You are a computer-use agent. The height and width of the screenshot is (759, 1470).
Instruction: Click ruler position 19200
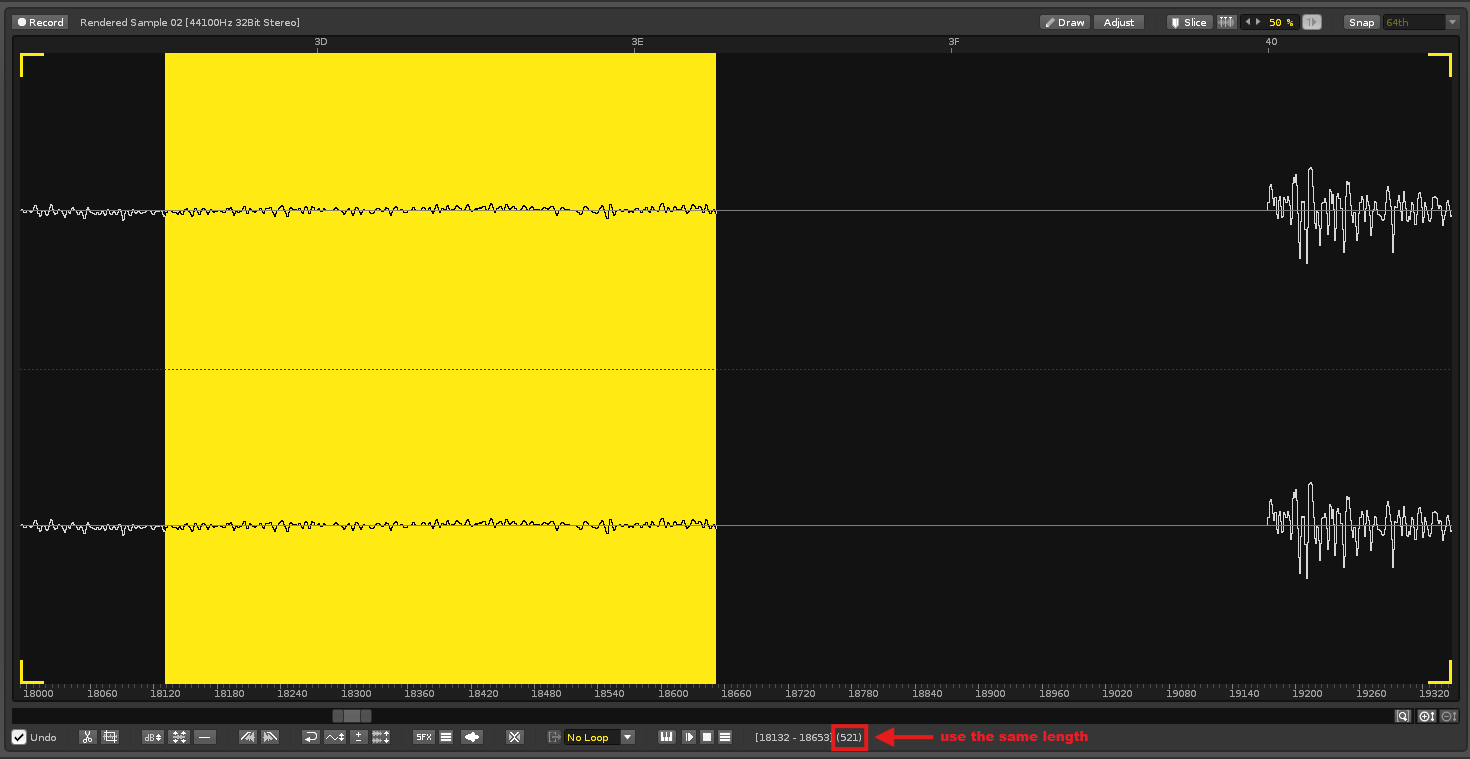point(1307,693)
